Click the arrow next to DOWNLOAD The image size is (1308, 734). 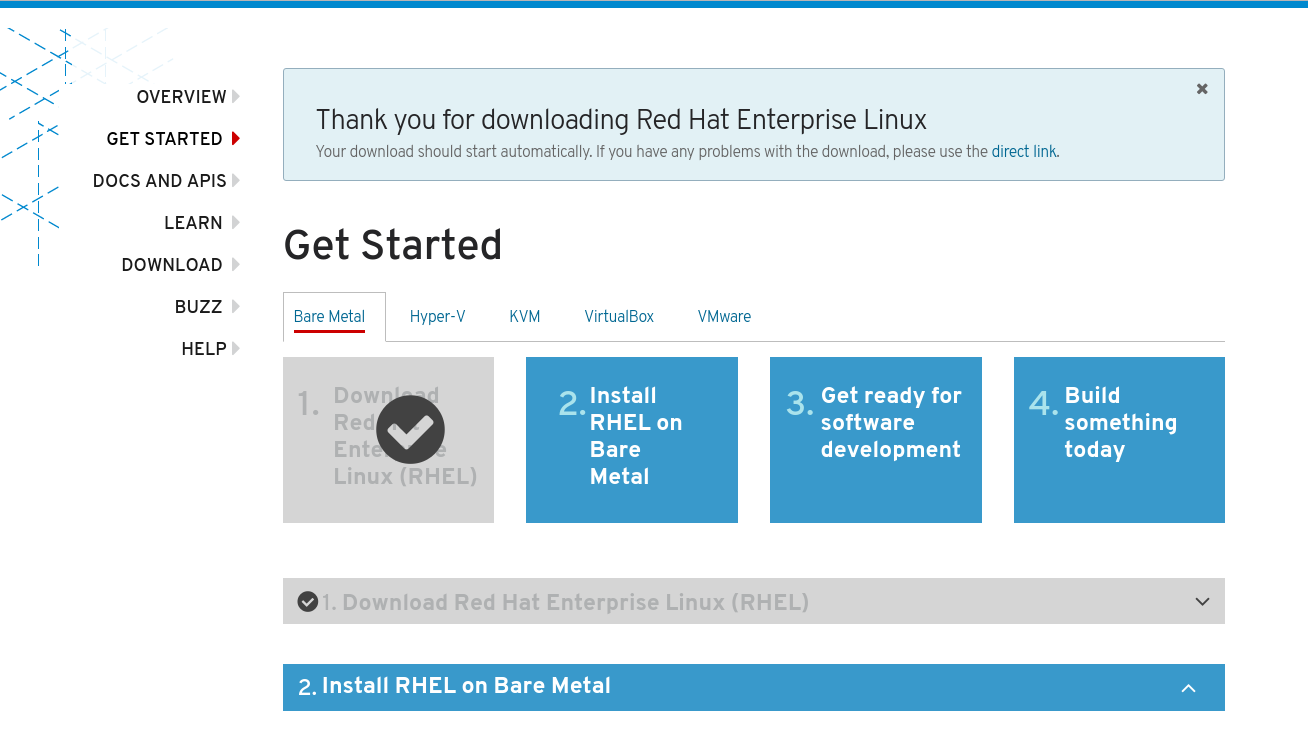tap(236, 265)
